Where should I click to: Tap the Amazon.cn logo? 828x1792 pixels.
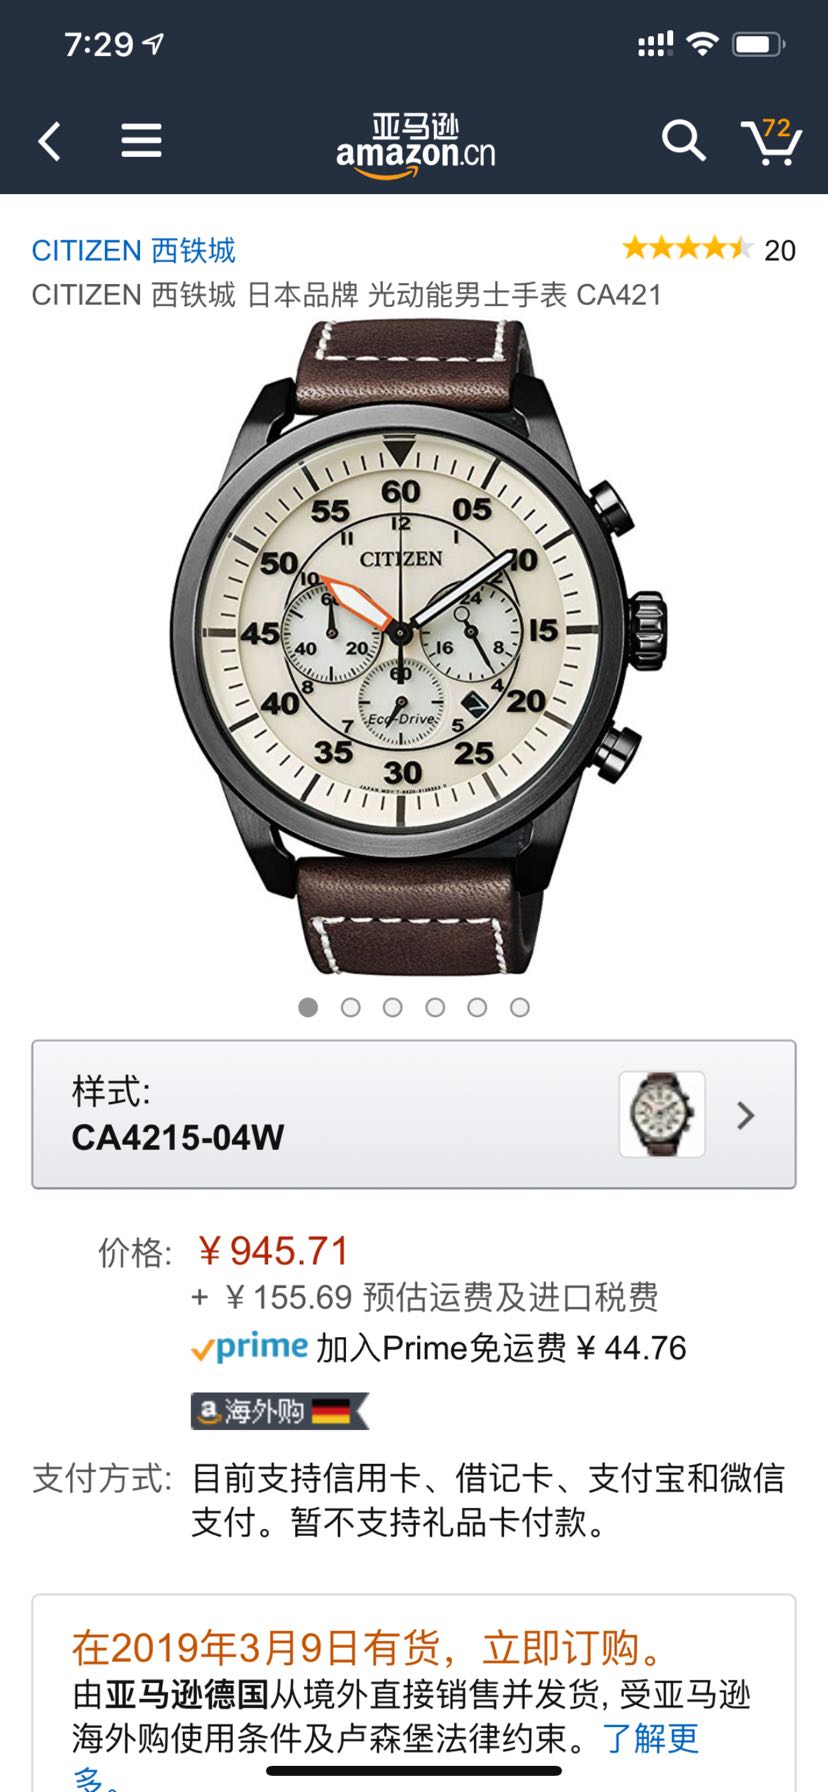click(x=415, y=146)
